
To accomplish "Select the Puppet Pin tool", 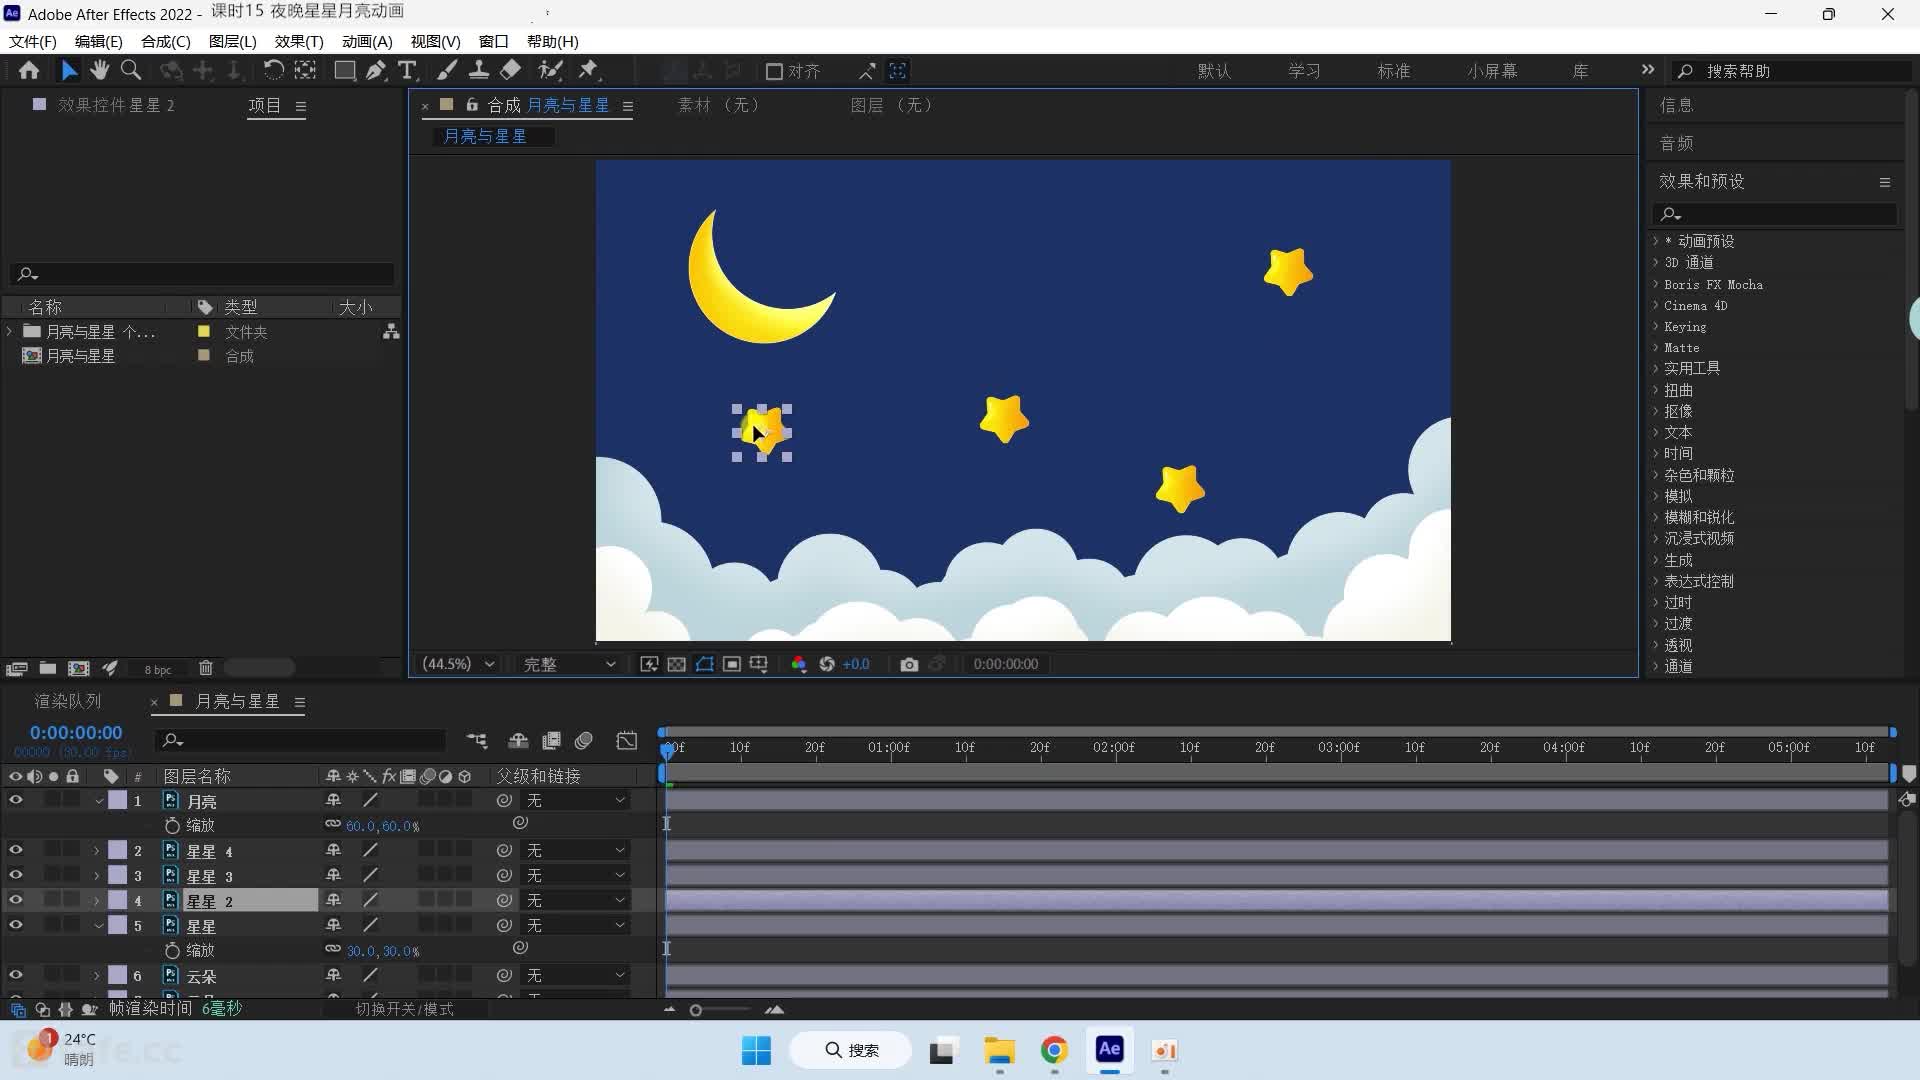I will click(x=588, y=70).
